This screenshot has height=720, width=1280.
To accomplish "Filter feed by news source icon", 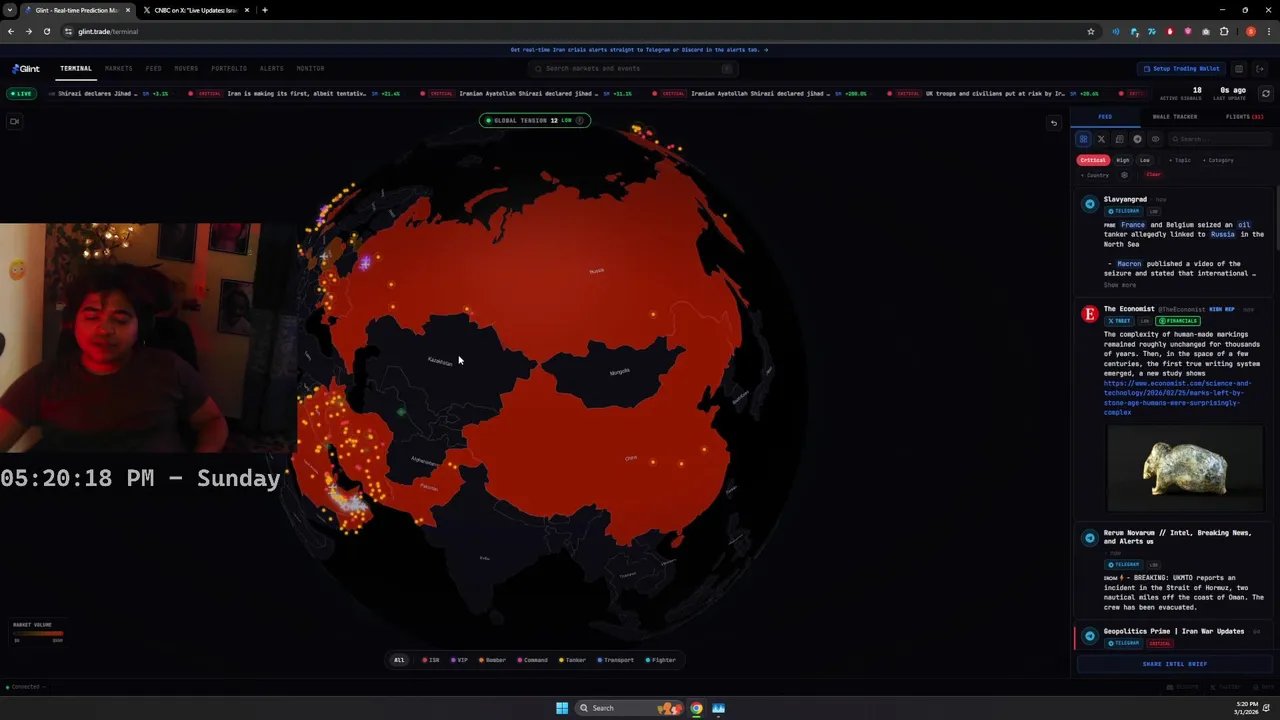I will click(x=1119, y=139).
